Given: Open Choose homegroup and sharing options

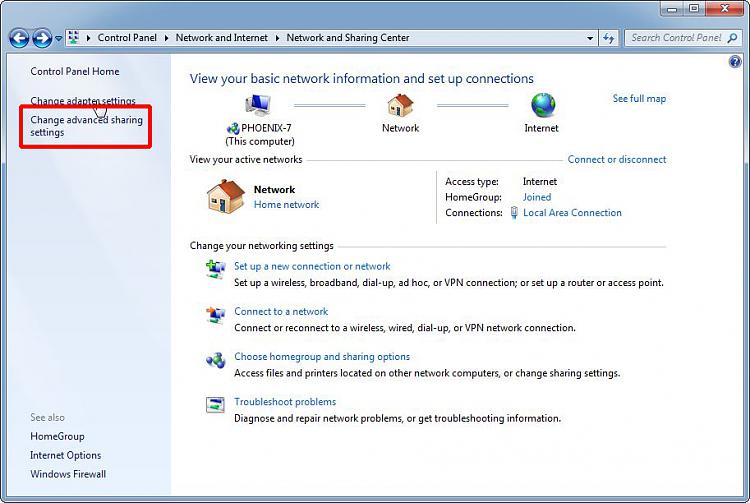Looking at the screenshot, I should click(322, 357).
